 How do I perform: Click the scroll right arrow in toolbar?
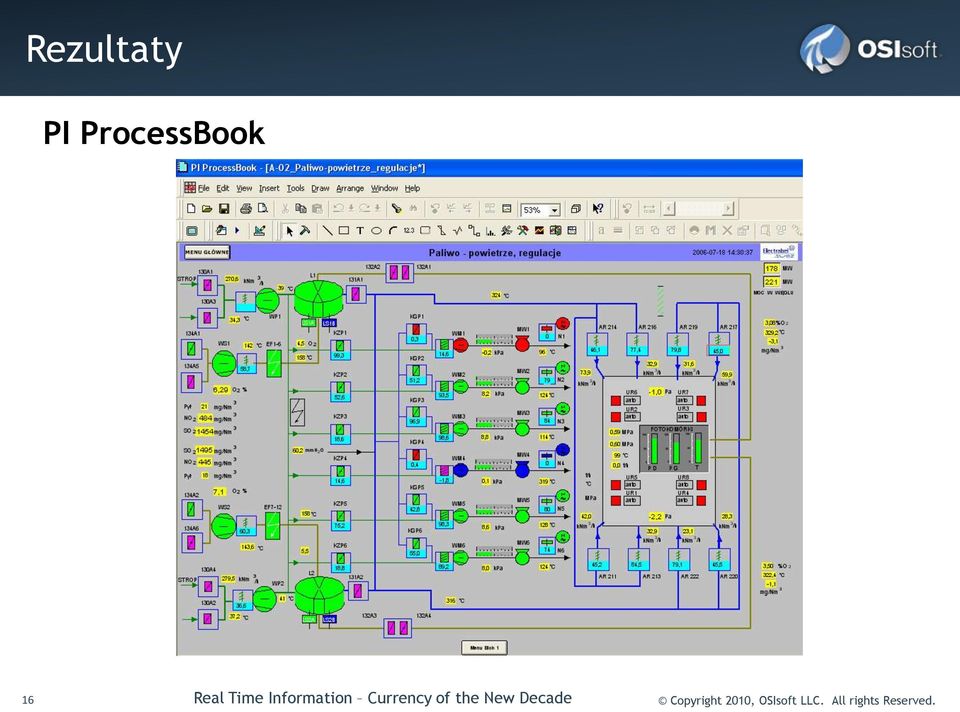point(727,209)
